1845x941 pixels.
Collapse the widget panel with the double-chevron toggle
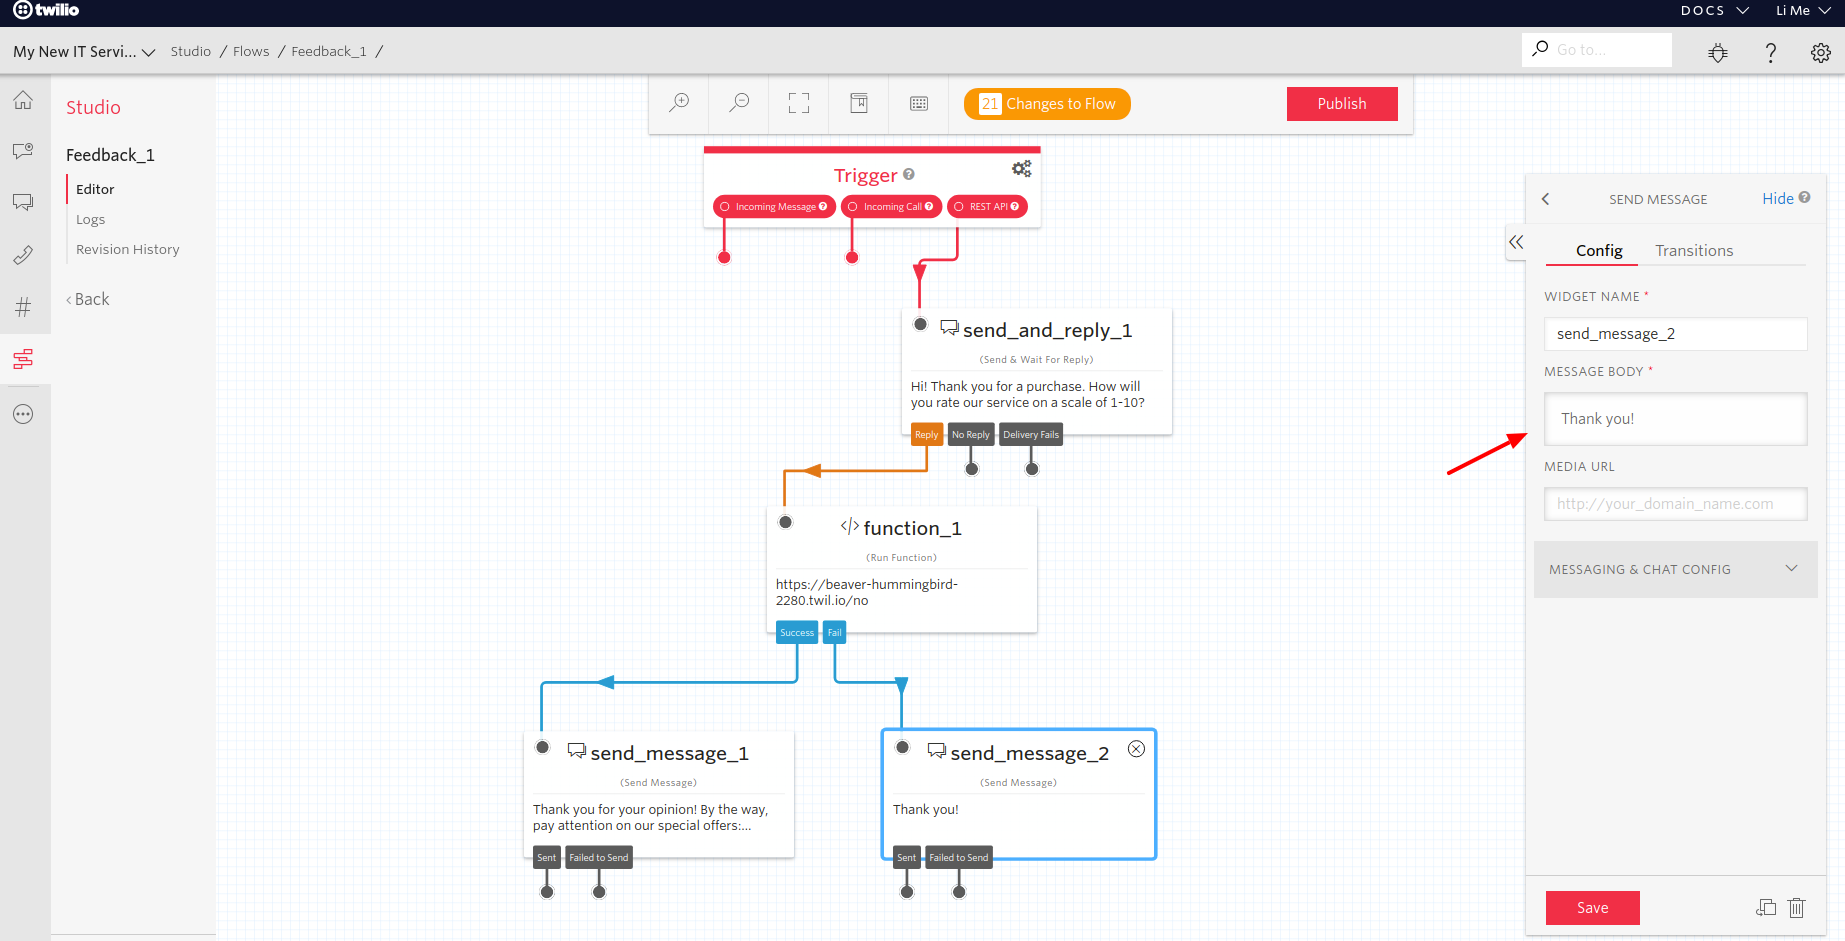point(1515,242)
